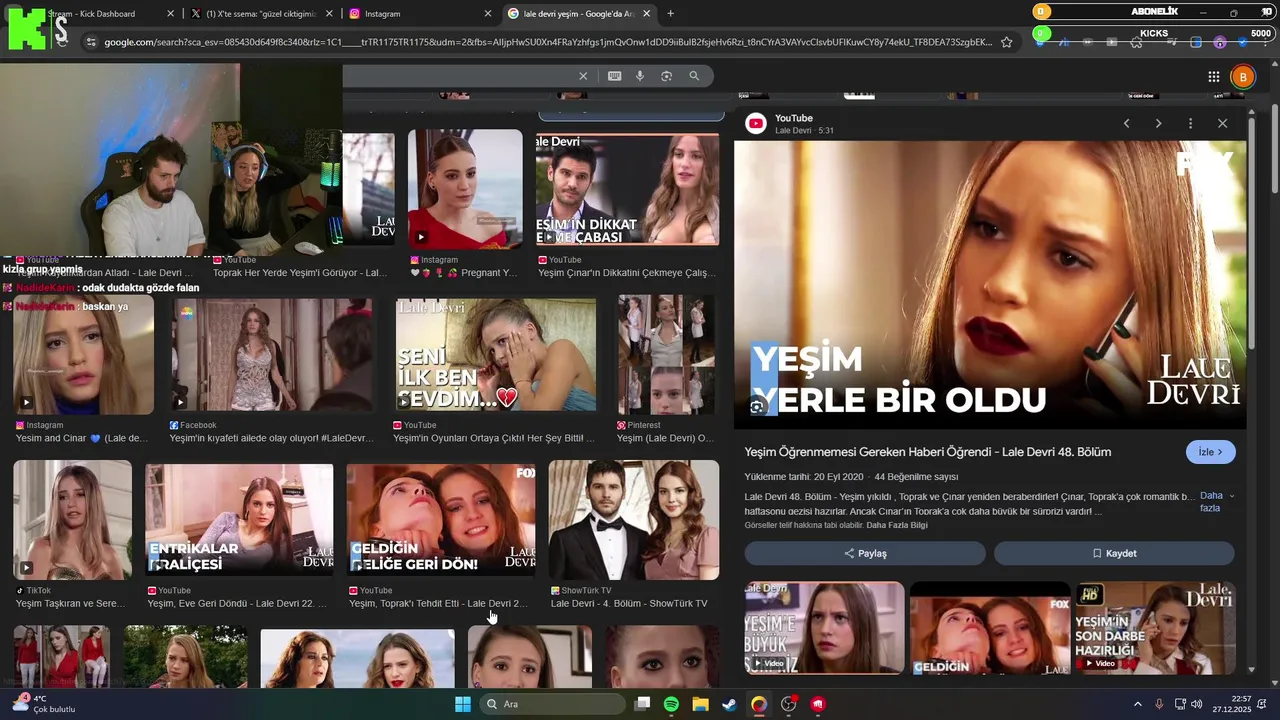This screenshot has height=720, width=1280.
Task: Open the on-screen keyboard icon in search bar
Action: pyautogui.click(x=614, y=76)
